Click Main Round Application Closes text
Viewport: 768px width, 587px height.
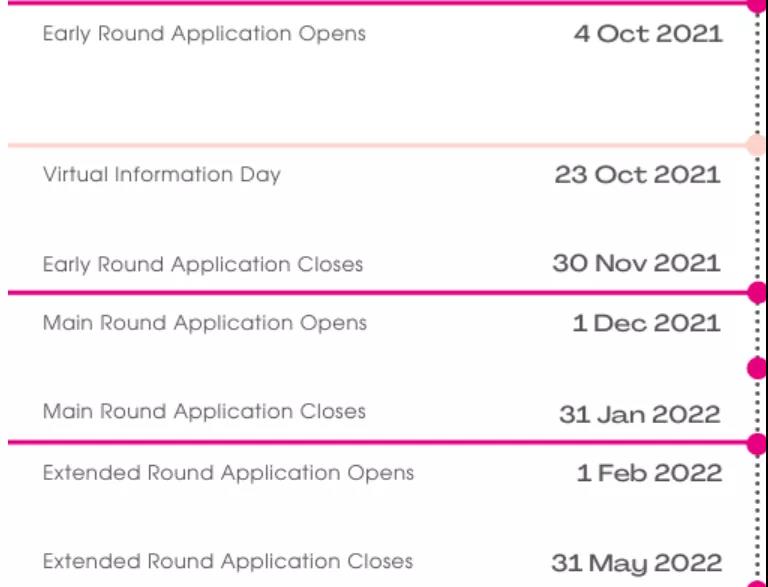click(204, 412)
